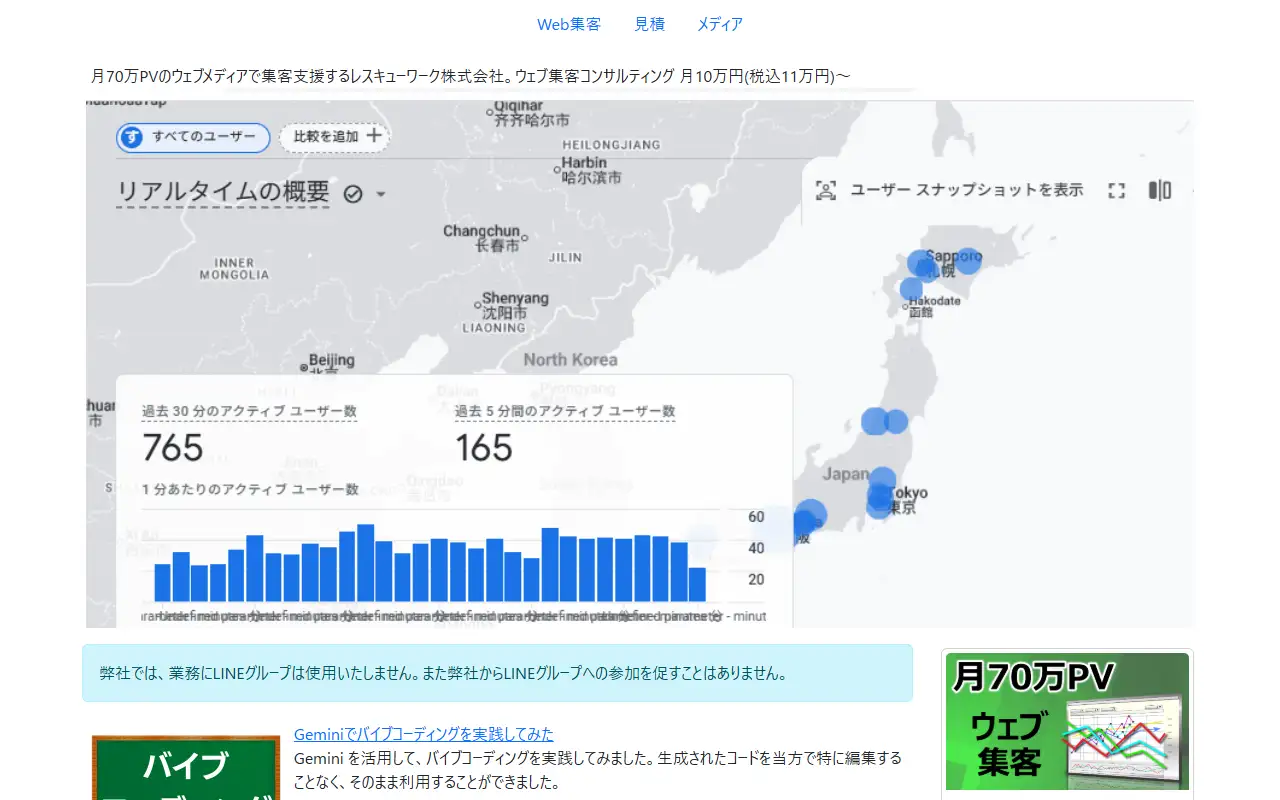Select the メディア menu item
The image size is (1280, 800).
[720, 24]
